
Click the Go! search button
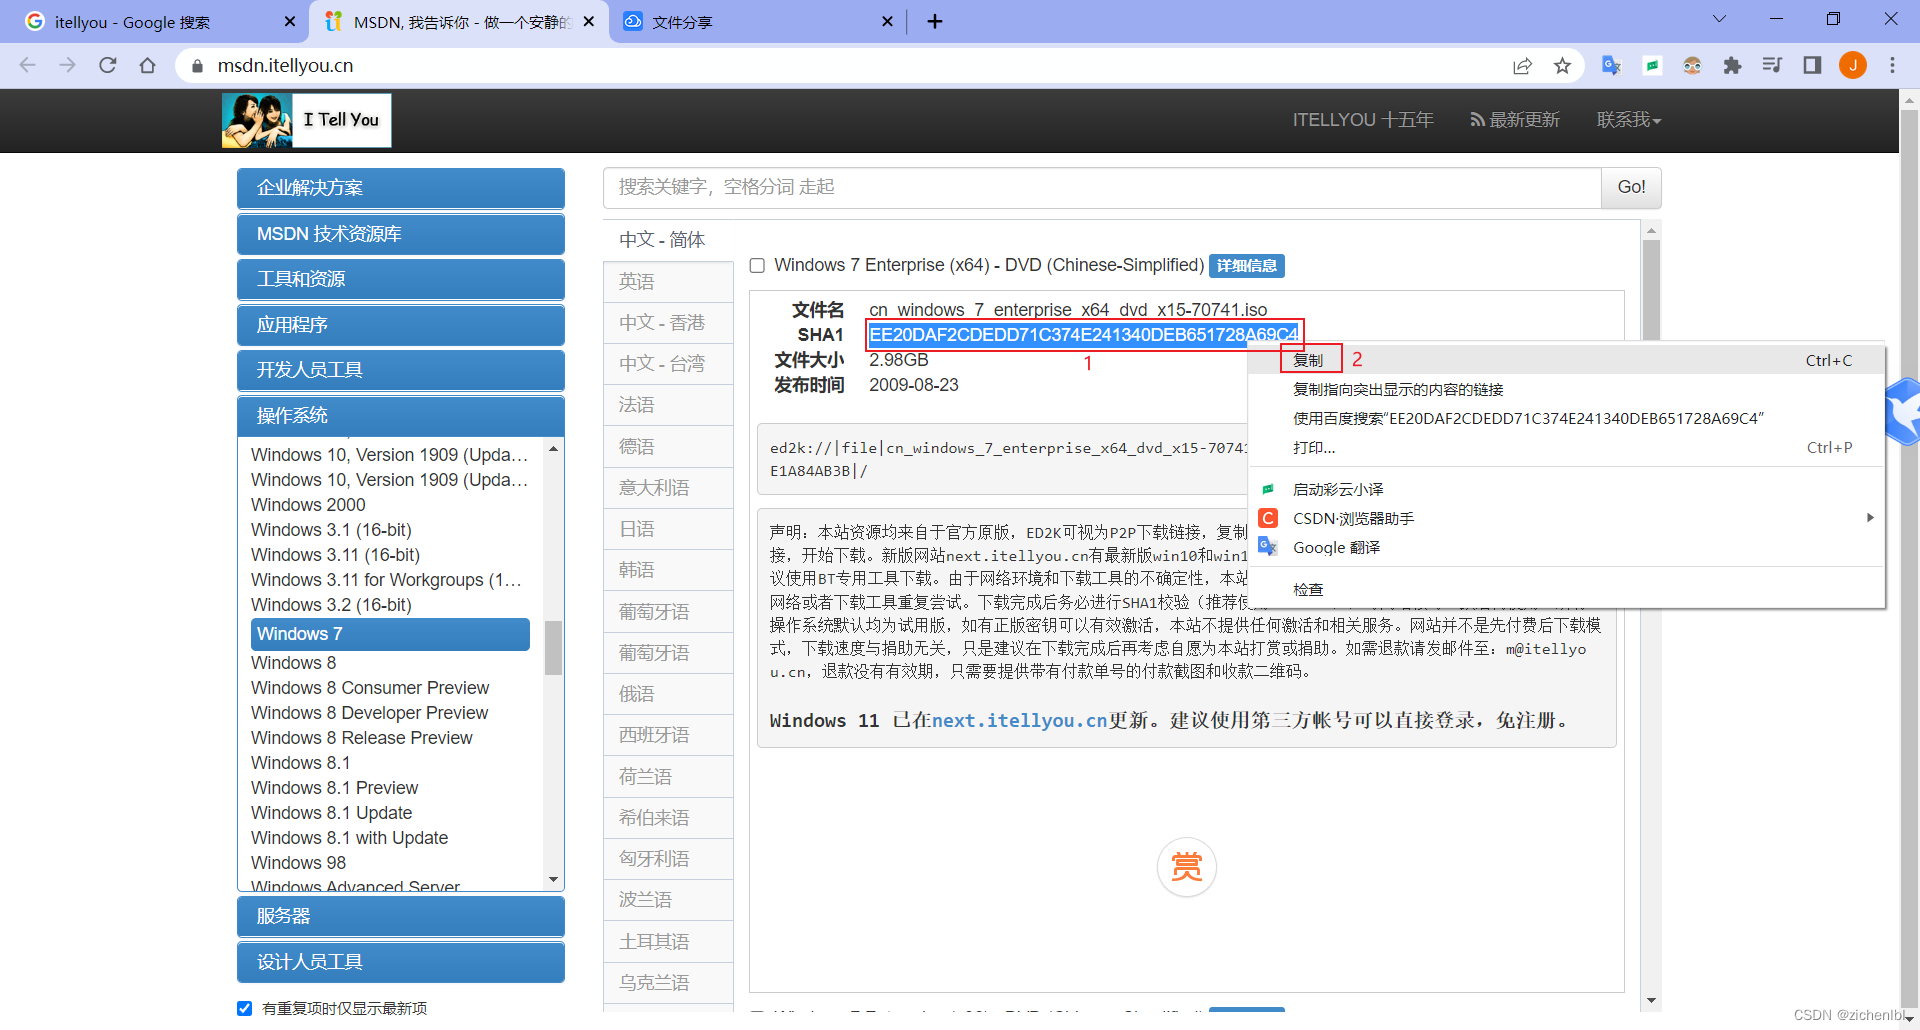(1631, 187)
